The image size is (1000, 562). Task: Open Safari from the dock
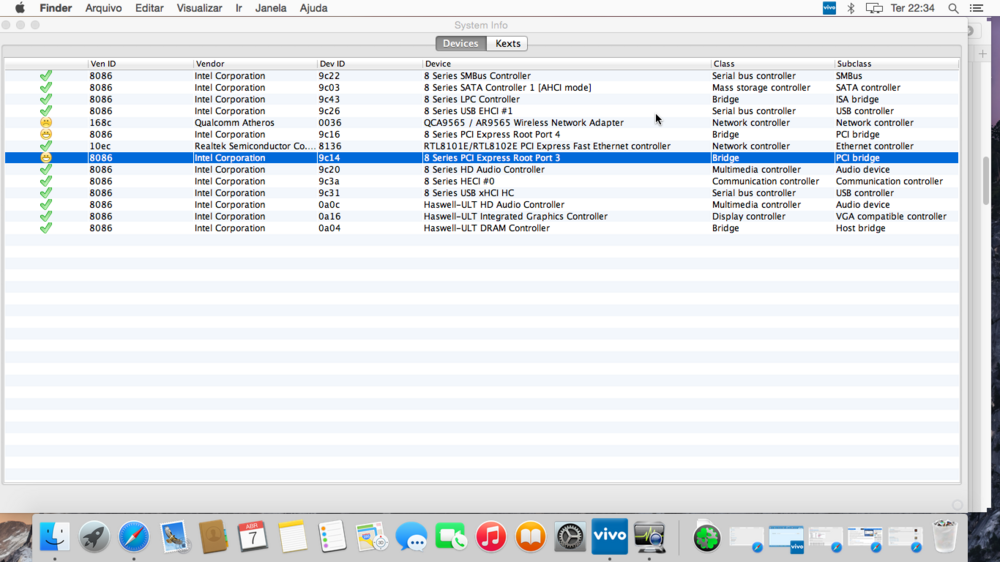(x=134, y=537)
